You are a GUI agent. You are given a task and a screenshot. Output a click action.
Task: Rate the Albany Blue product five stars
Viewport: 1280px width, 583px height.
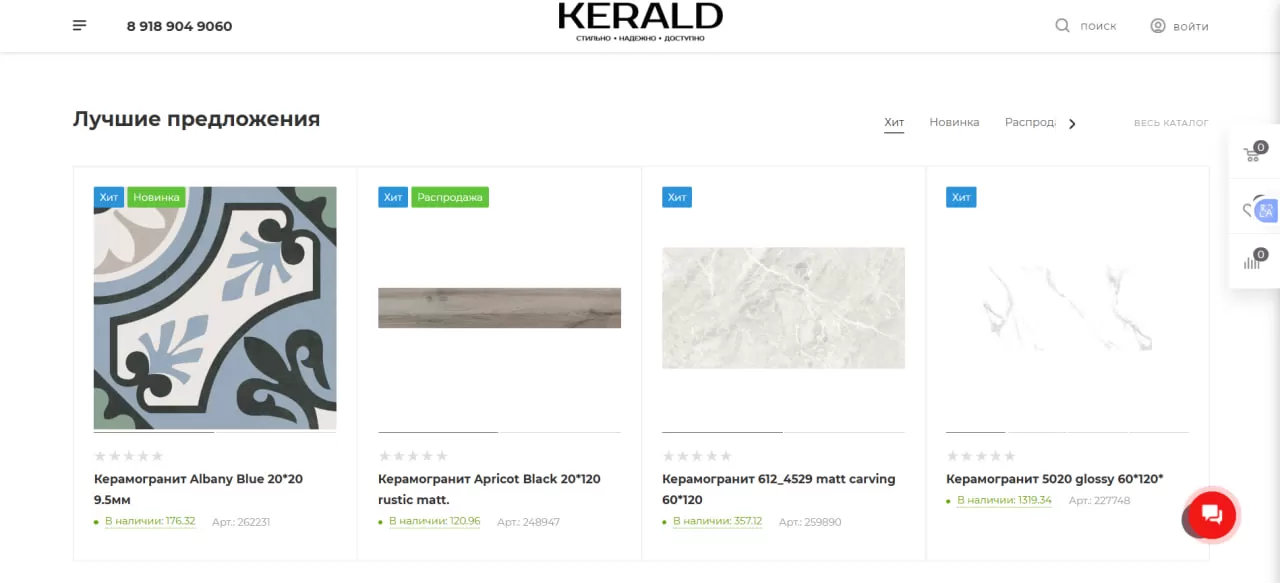[157, 456]
